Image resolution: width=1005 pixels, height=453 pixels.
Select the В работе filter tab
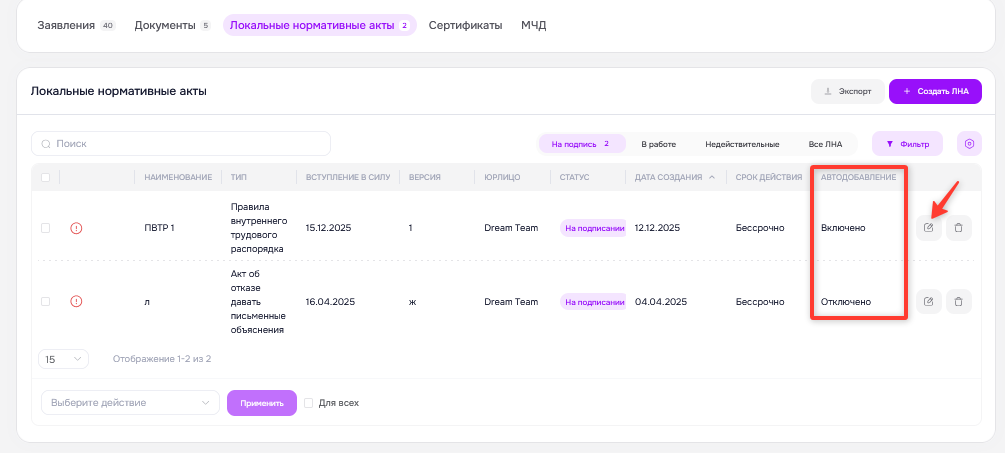click(659, 144)
